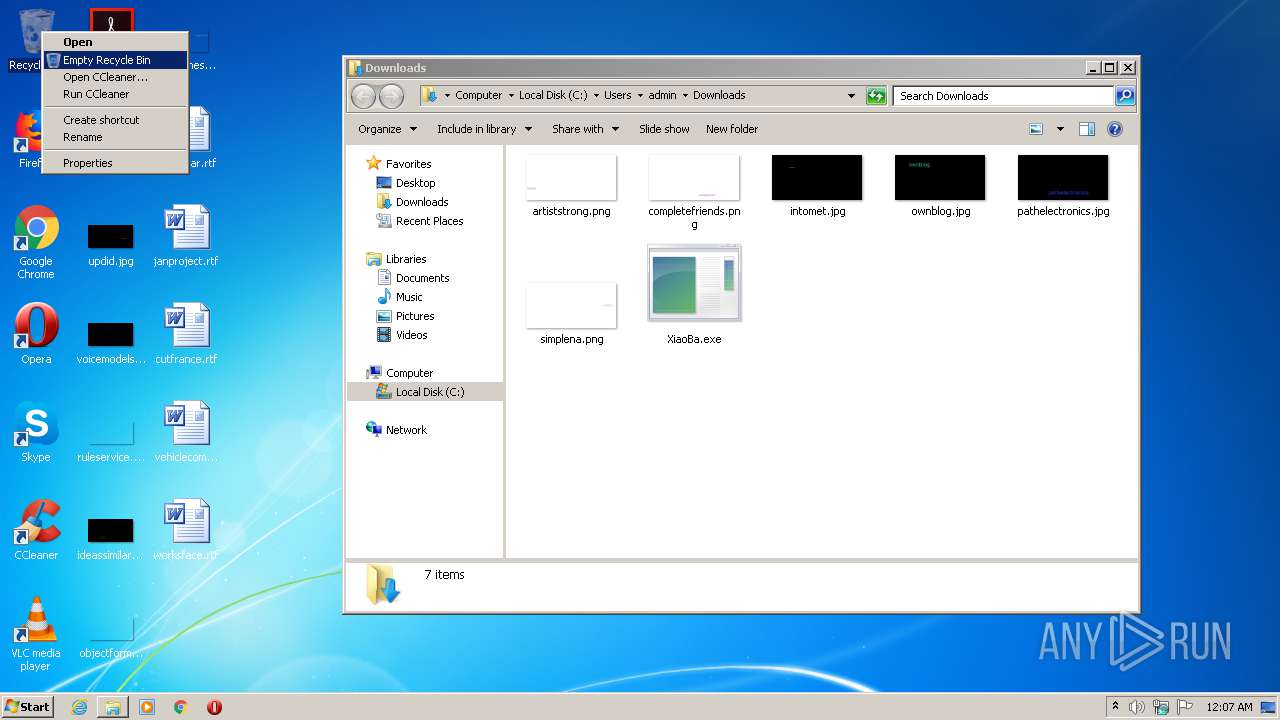Image resolution: width=1280 pixels, height=720 pixels.
Task: Select CCleaner desktop shortcut
Action: click(36, 530)
